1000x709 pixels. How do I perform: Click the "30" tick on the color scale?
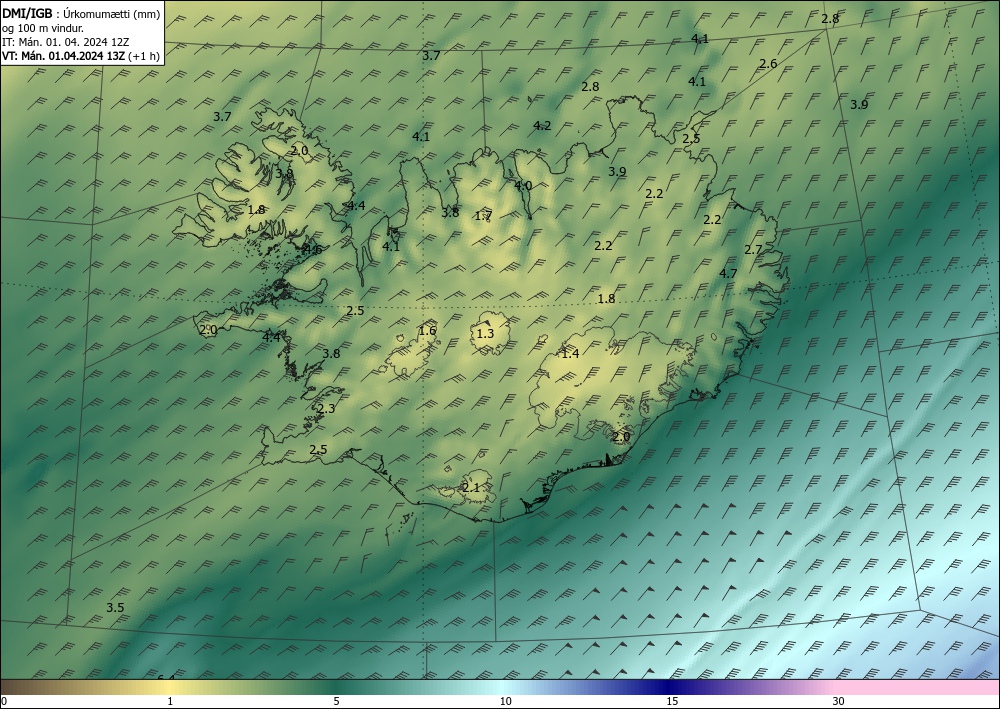click(x=839, y=701)
